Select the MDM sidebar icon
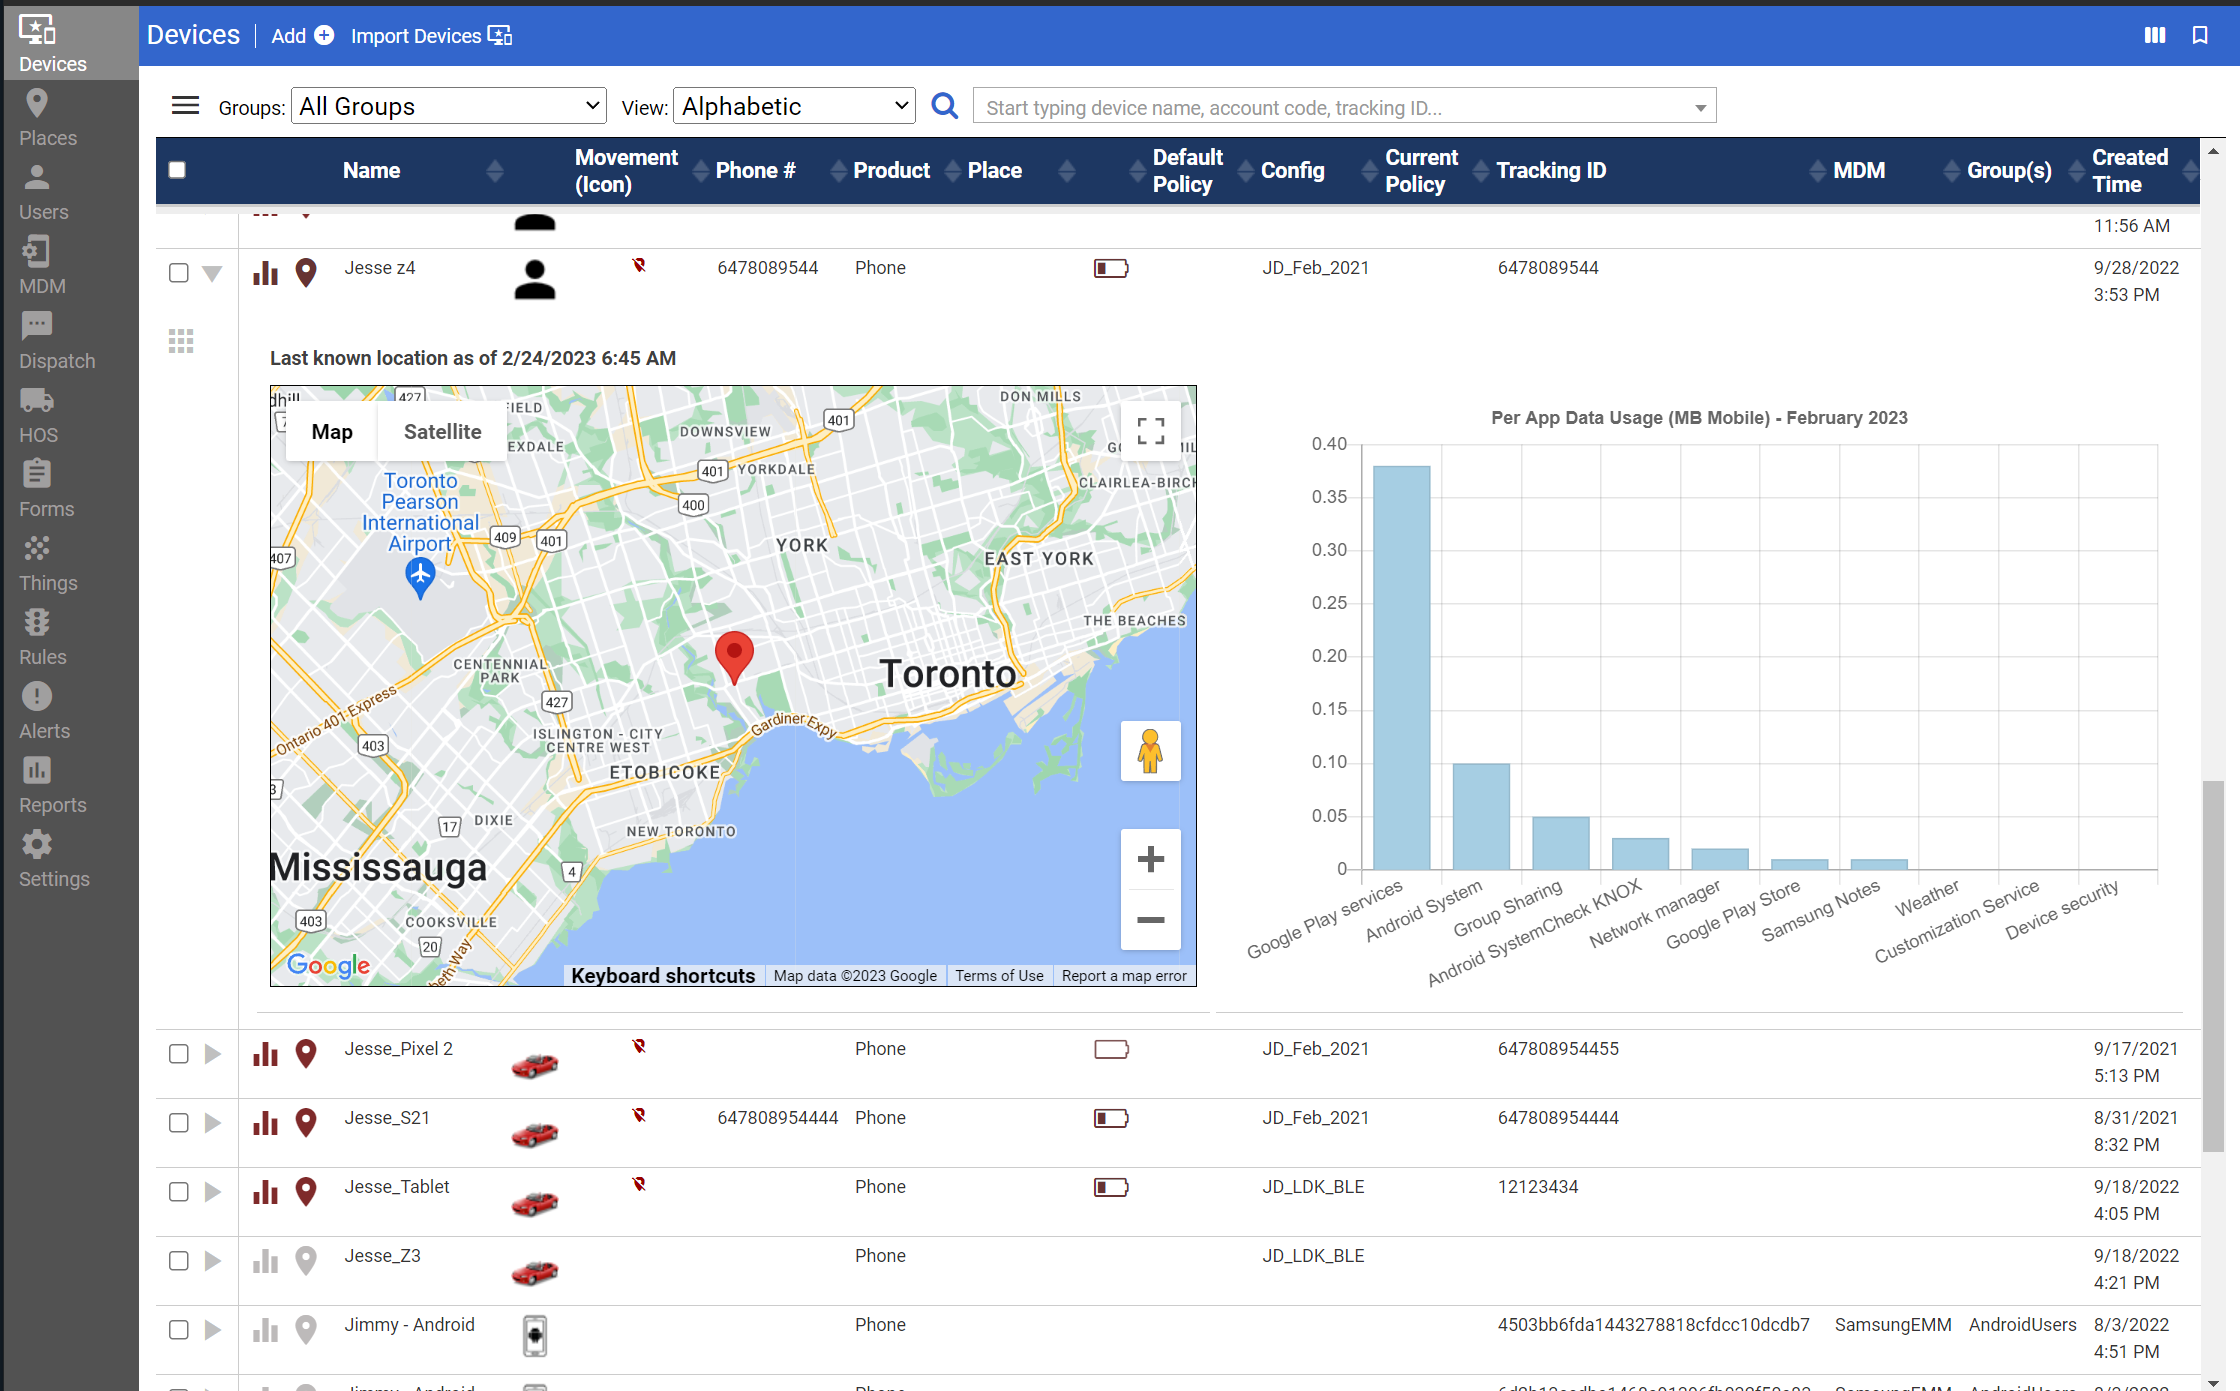The height and width of the screenshot is (1391, 2240). [38, 263]
